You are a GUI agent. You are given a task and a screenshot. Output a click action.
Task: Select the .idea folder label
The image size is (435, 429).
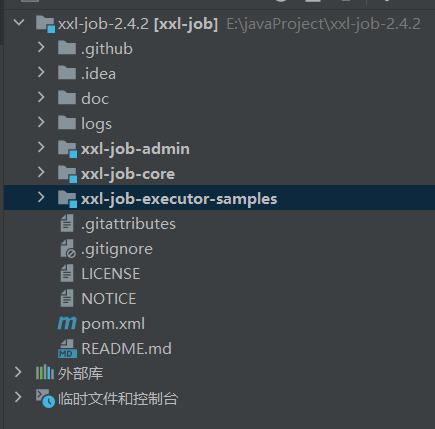pyautogui.click(x=98, y=74)
